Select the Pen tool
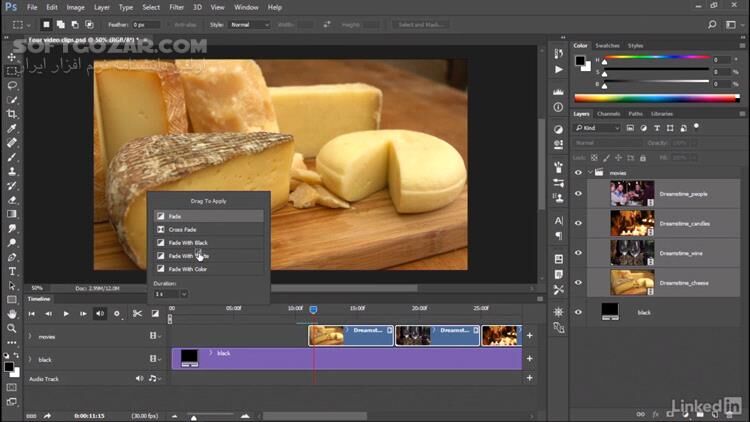The width and height of the screenshot is (750, 422). [12, 257]
